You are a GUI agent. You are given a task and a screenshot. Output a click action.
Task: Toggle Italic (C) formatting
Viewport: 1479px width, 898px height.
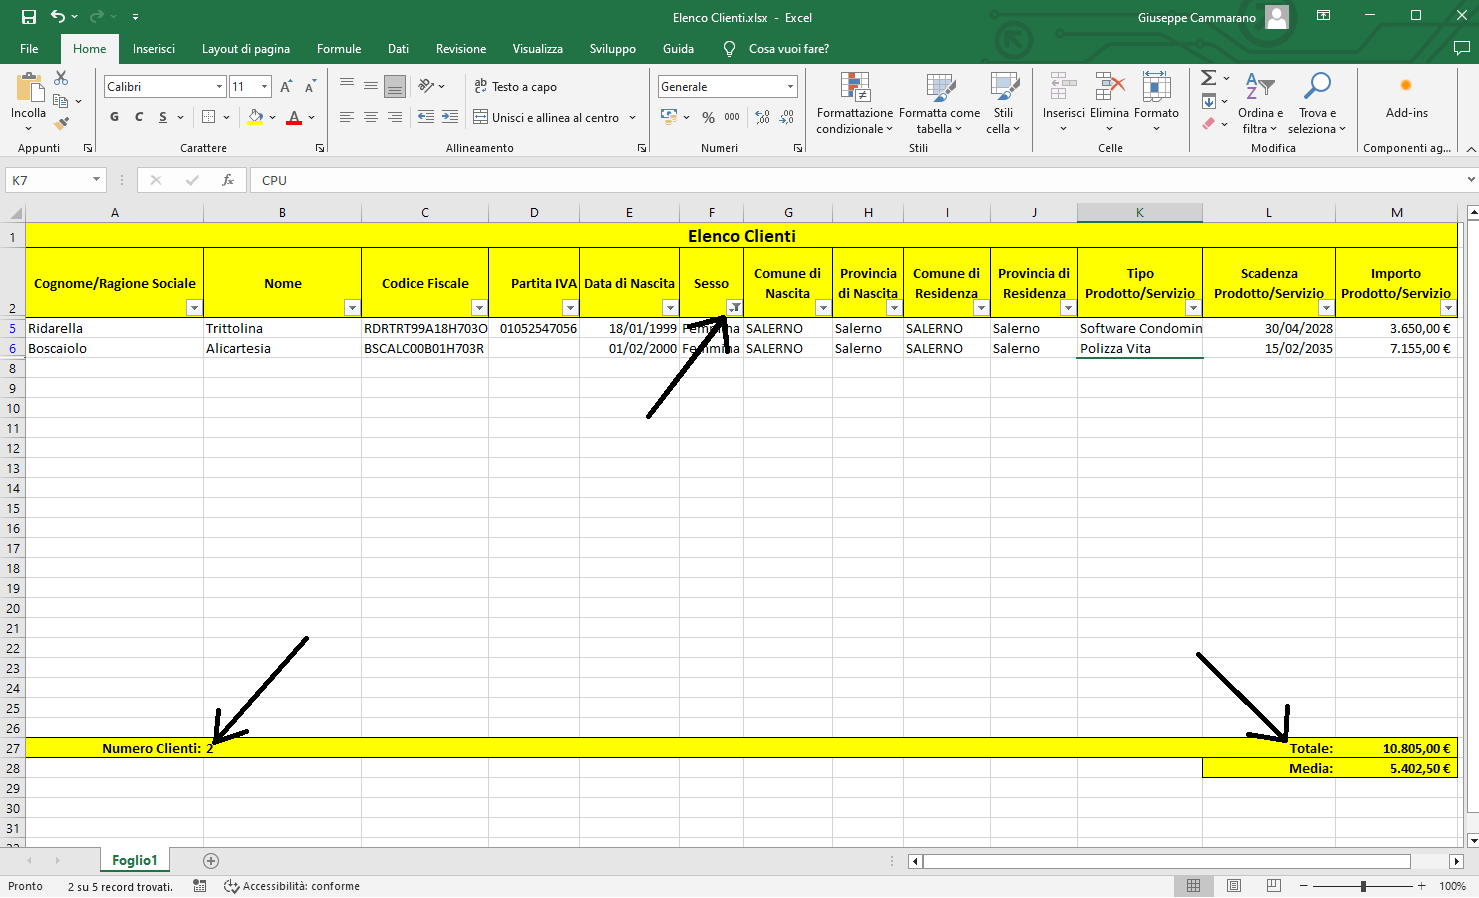click(x=138, y=117)
